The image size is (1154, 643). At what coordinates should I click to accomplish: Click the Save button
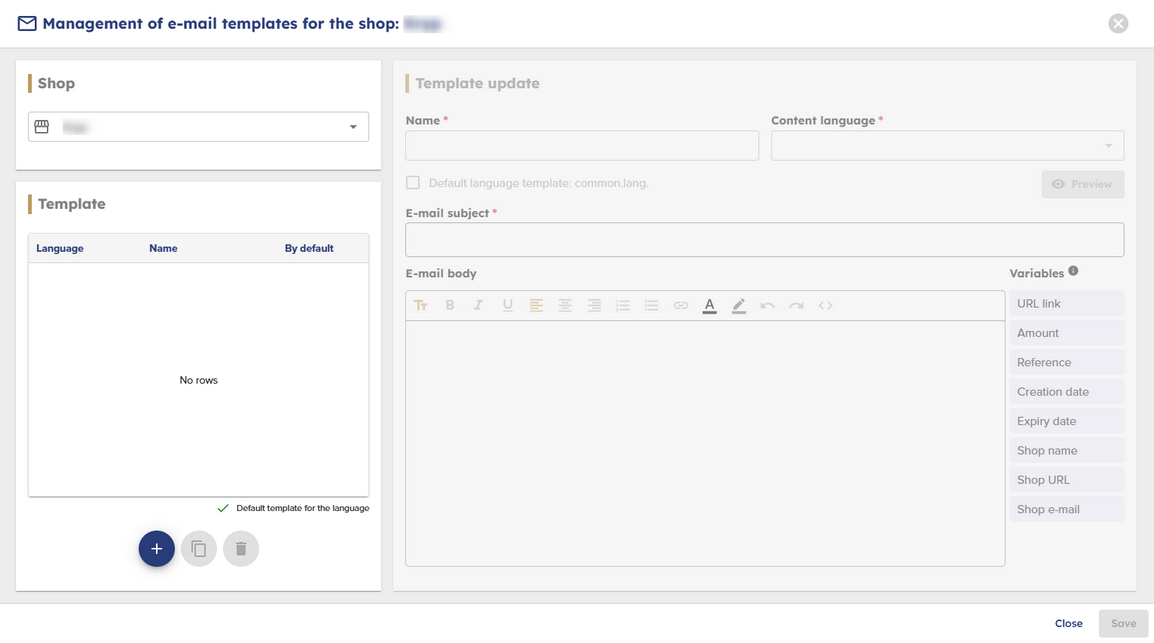pyautogui.click(x=1123, y=623)
